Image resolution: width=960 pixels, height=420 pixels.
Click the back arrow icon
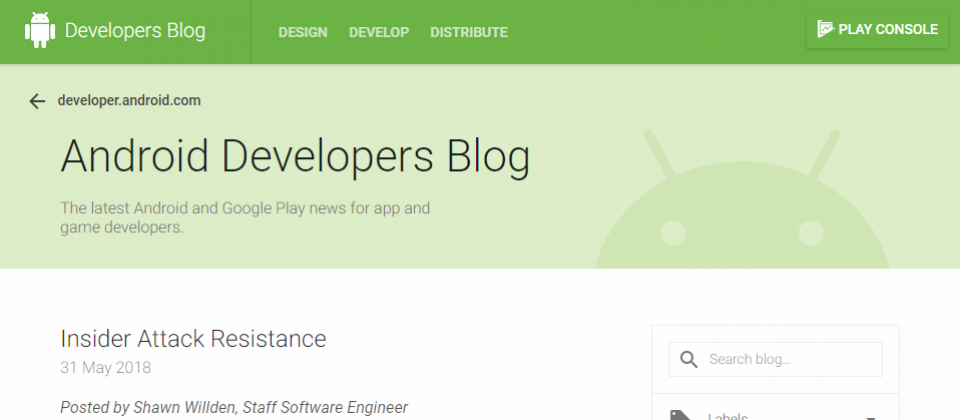tap(38, 101)
